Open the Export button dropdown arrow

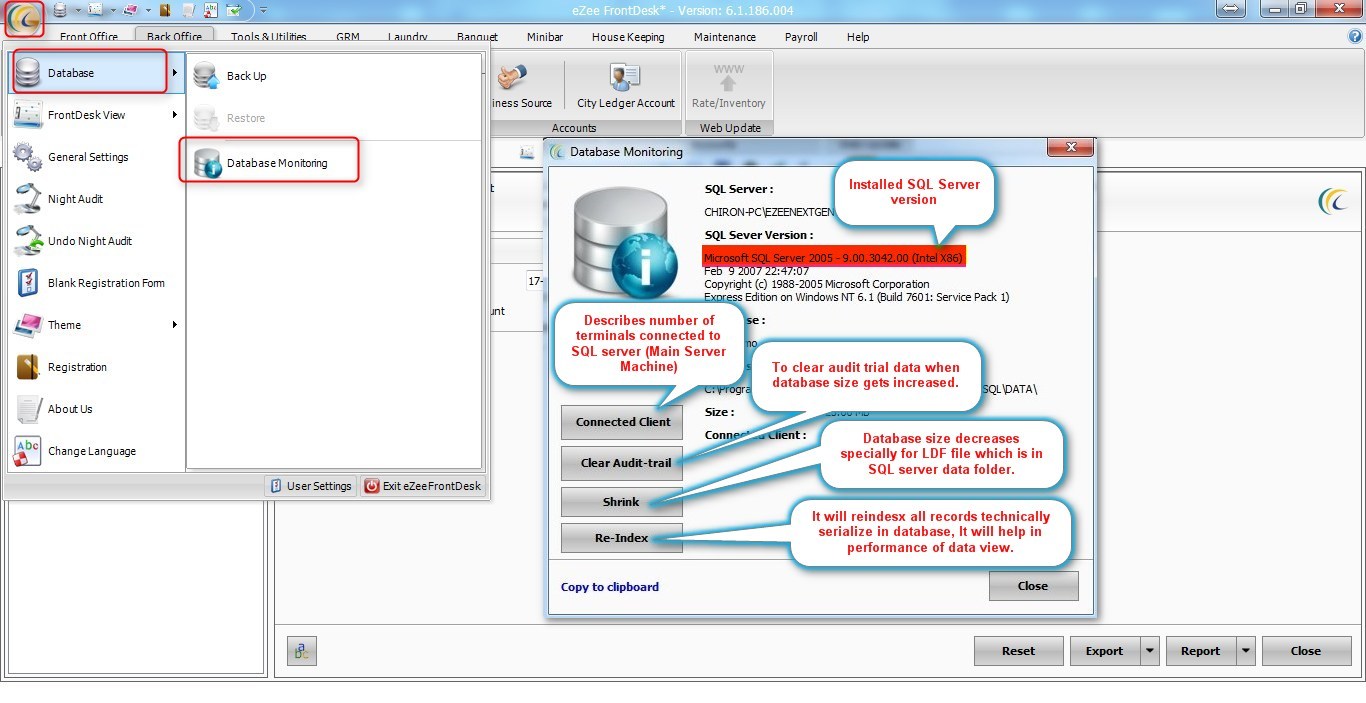[x=1150, y=651]
